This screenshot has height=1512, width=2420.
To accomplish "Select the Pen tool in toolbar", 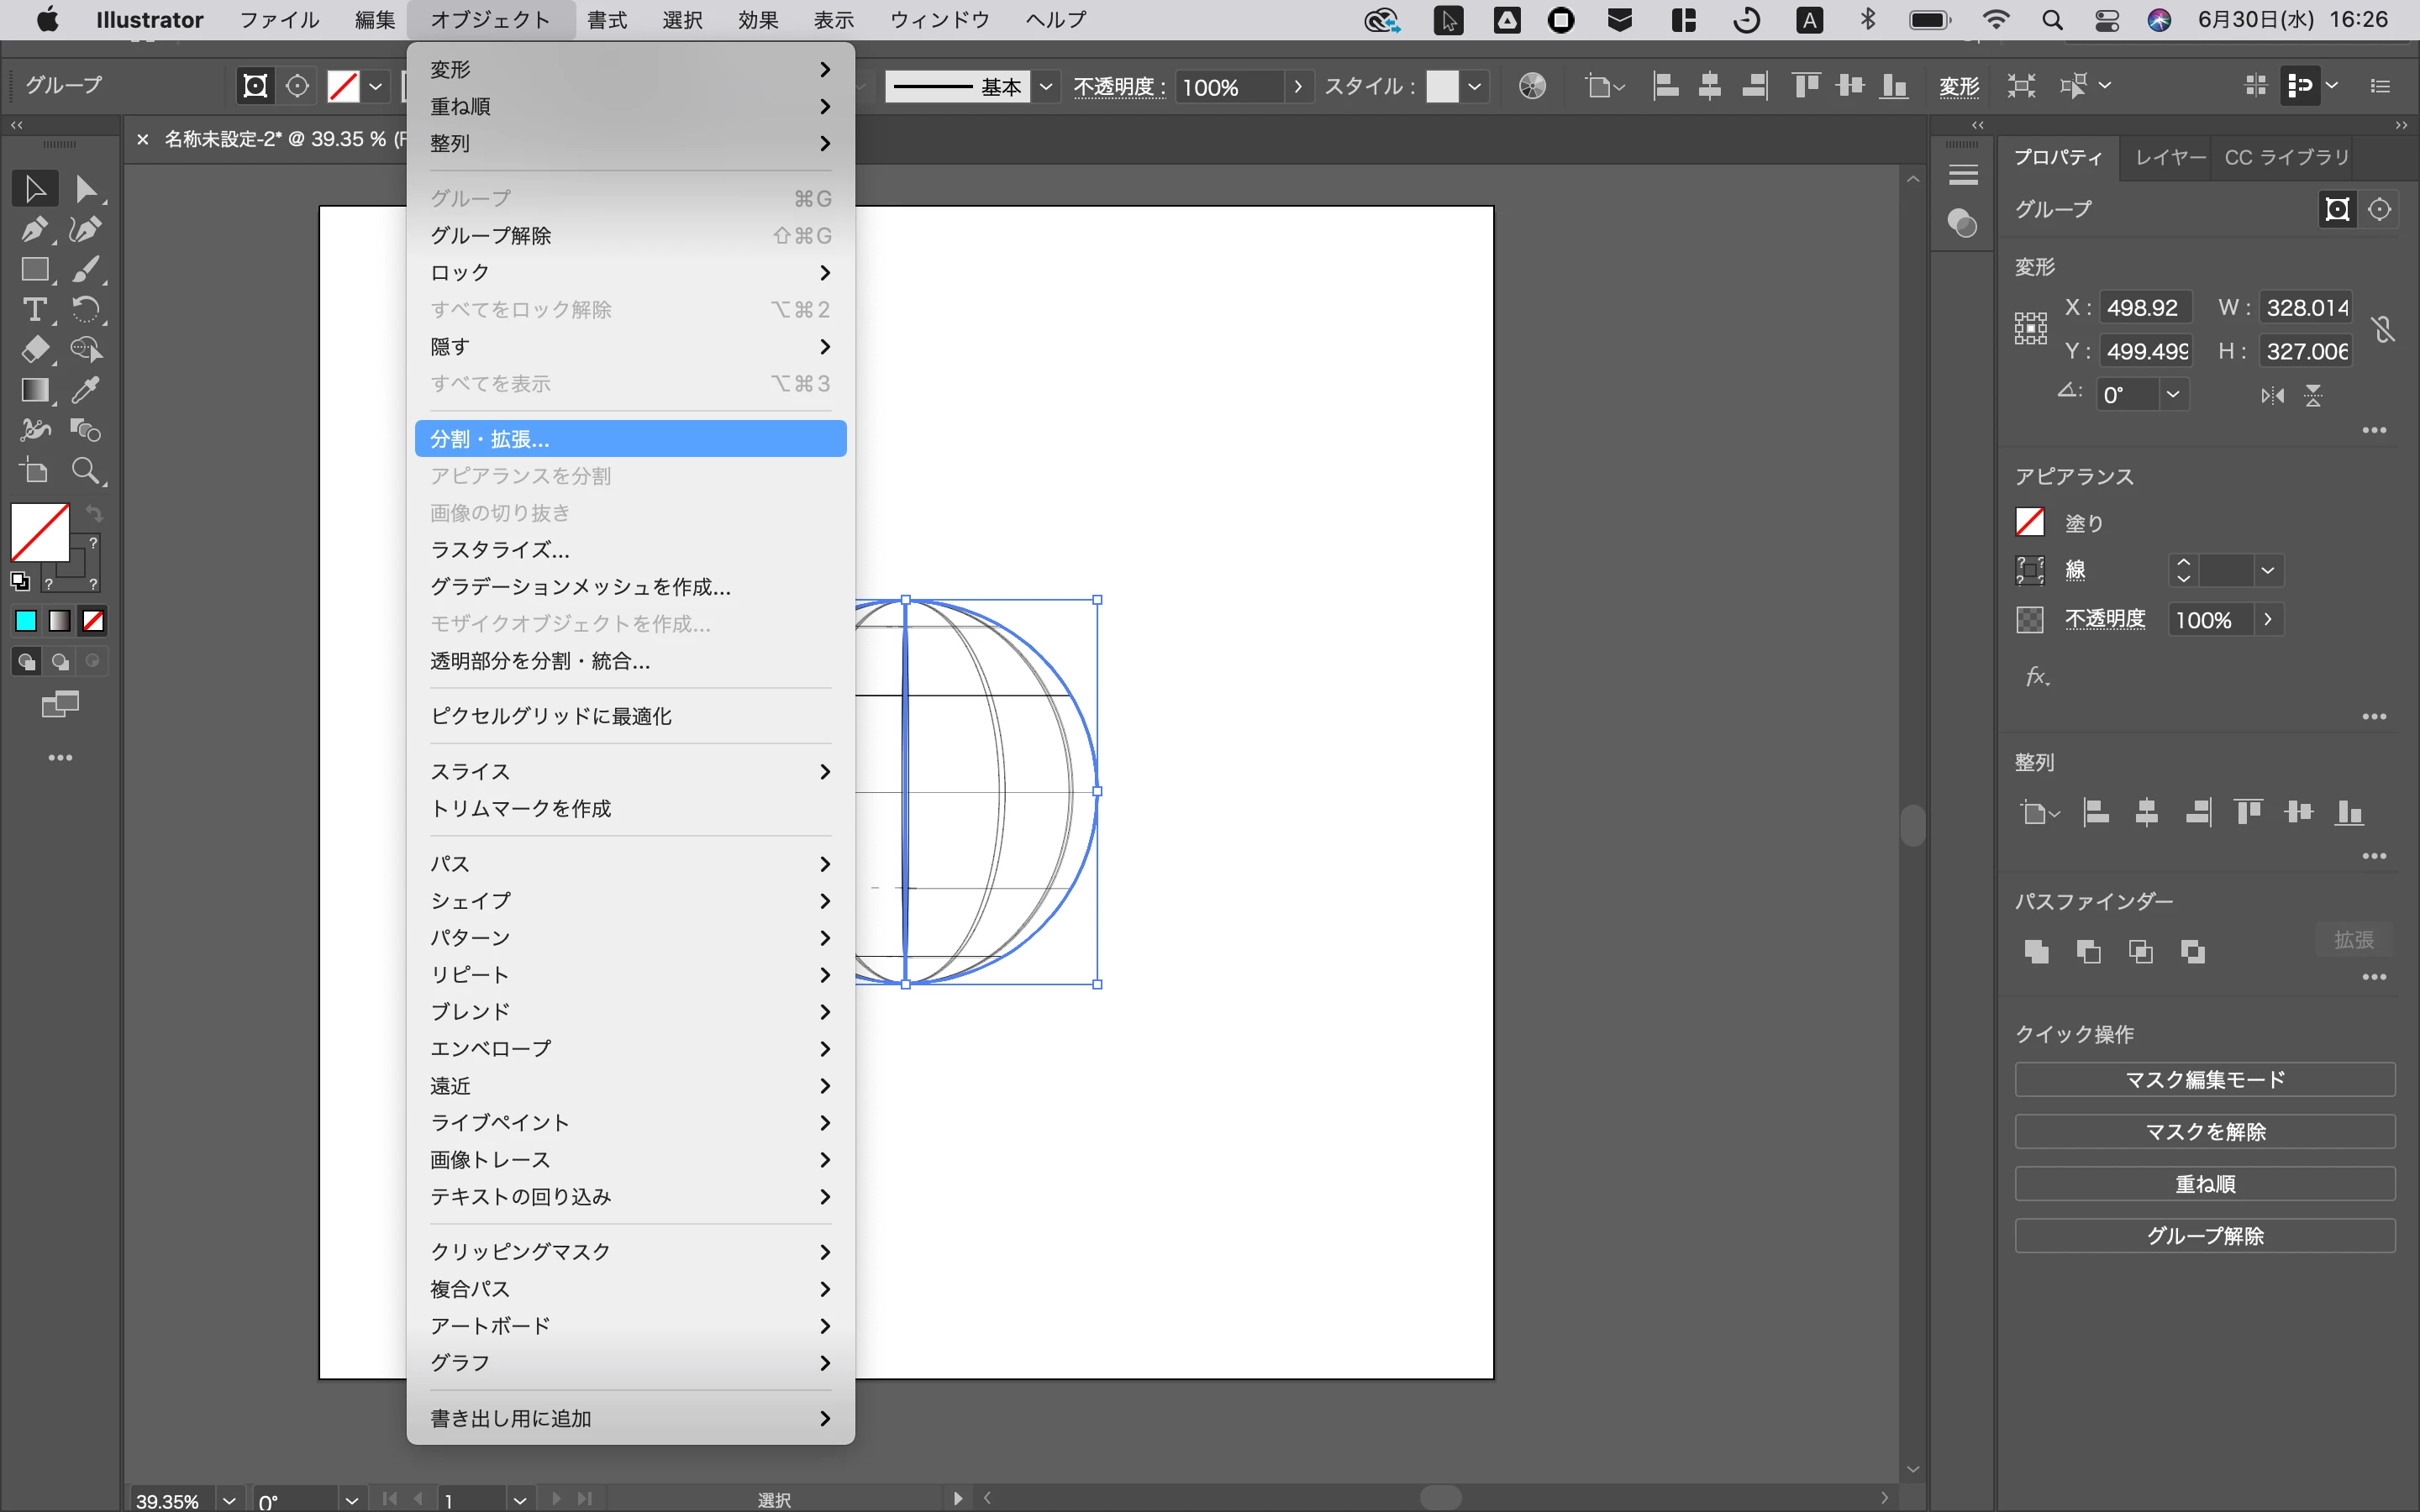I will 34,229.
